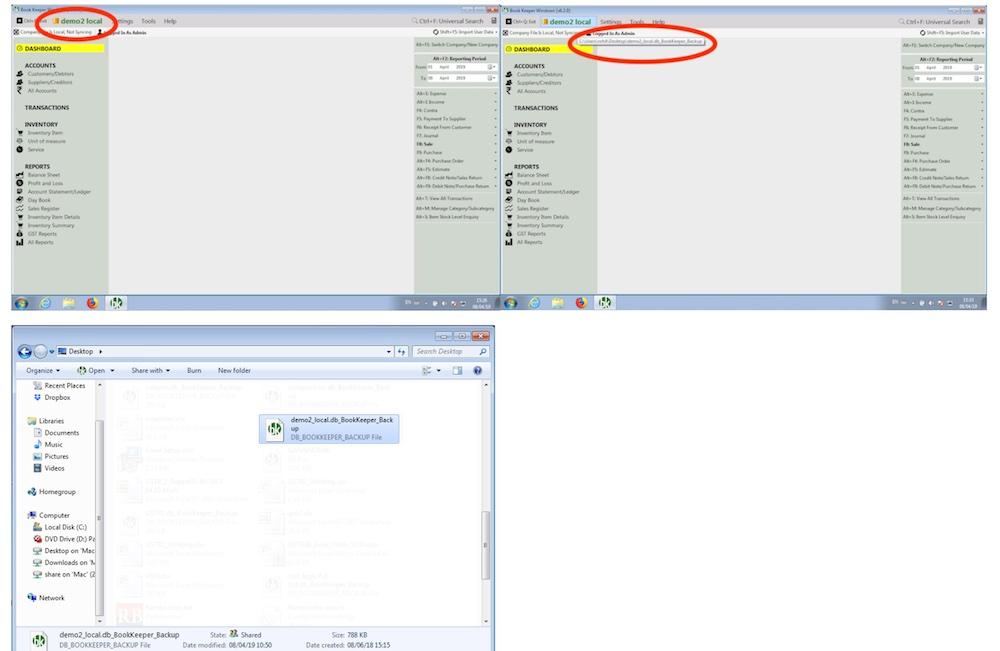The height and width of the screenshot is (651, 1000).
Task: Open Tools menu in the left Book Keeper window
Action: (x=149, y=21)
